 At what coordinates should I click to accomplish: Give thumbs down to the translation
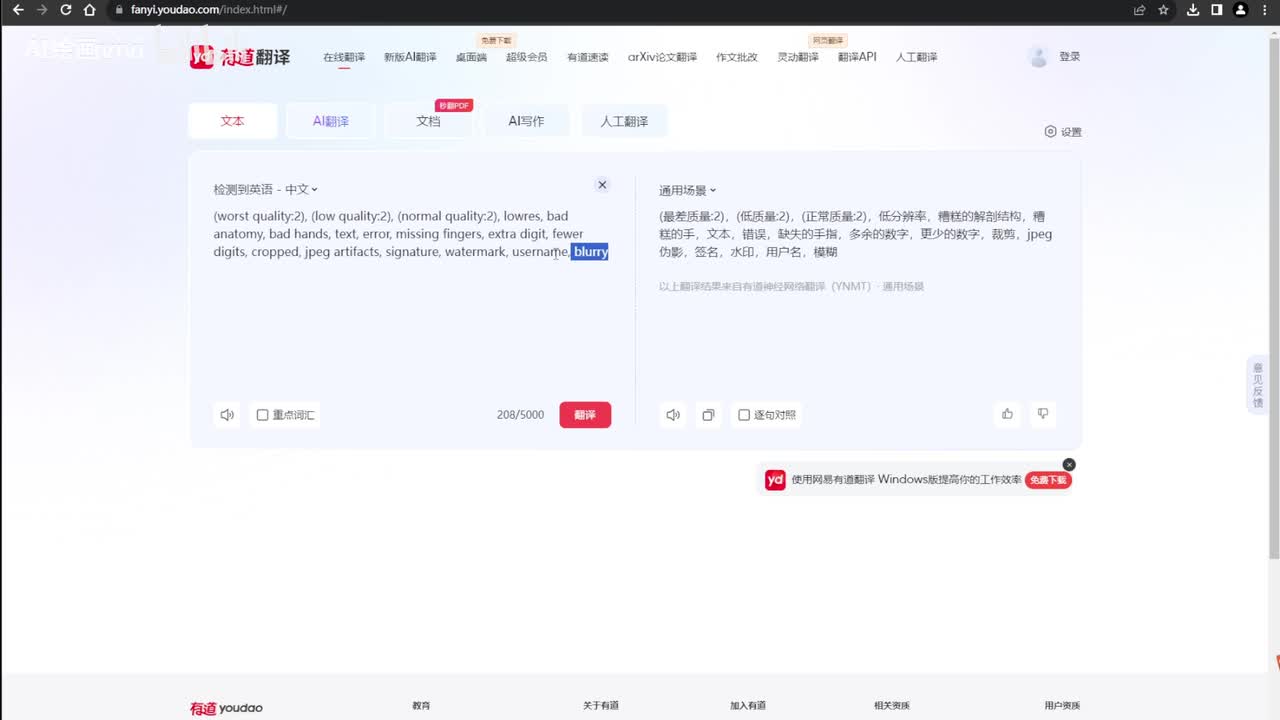click(x=1043, y=414)
